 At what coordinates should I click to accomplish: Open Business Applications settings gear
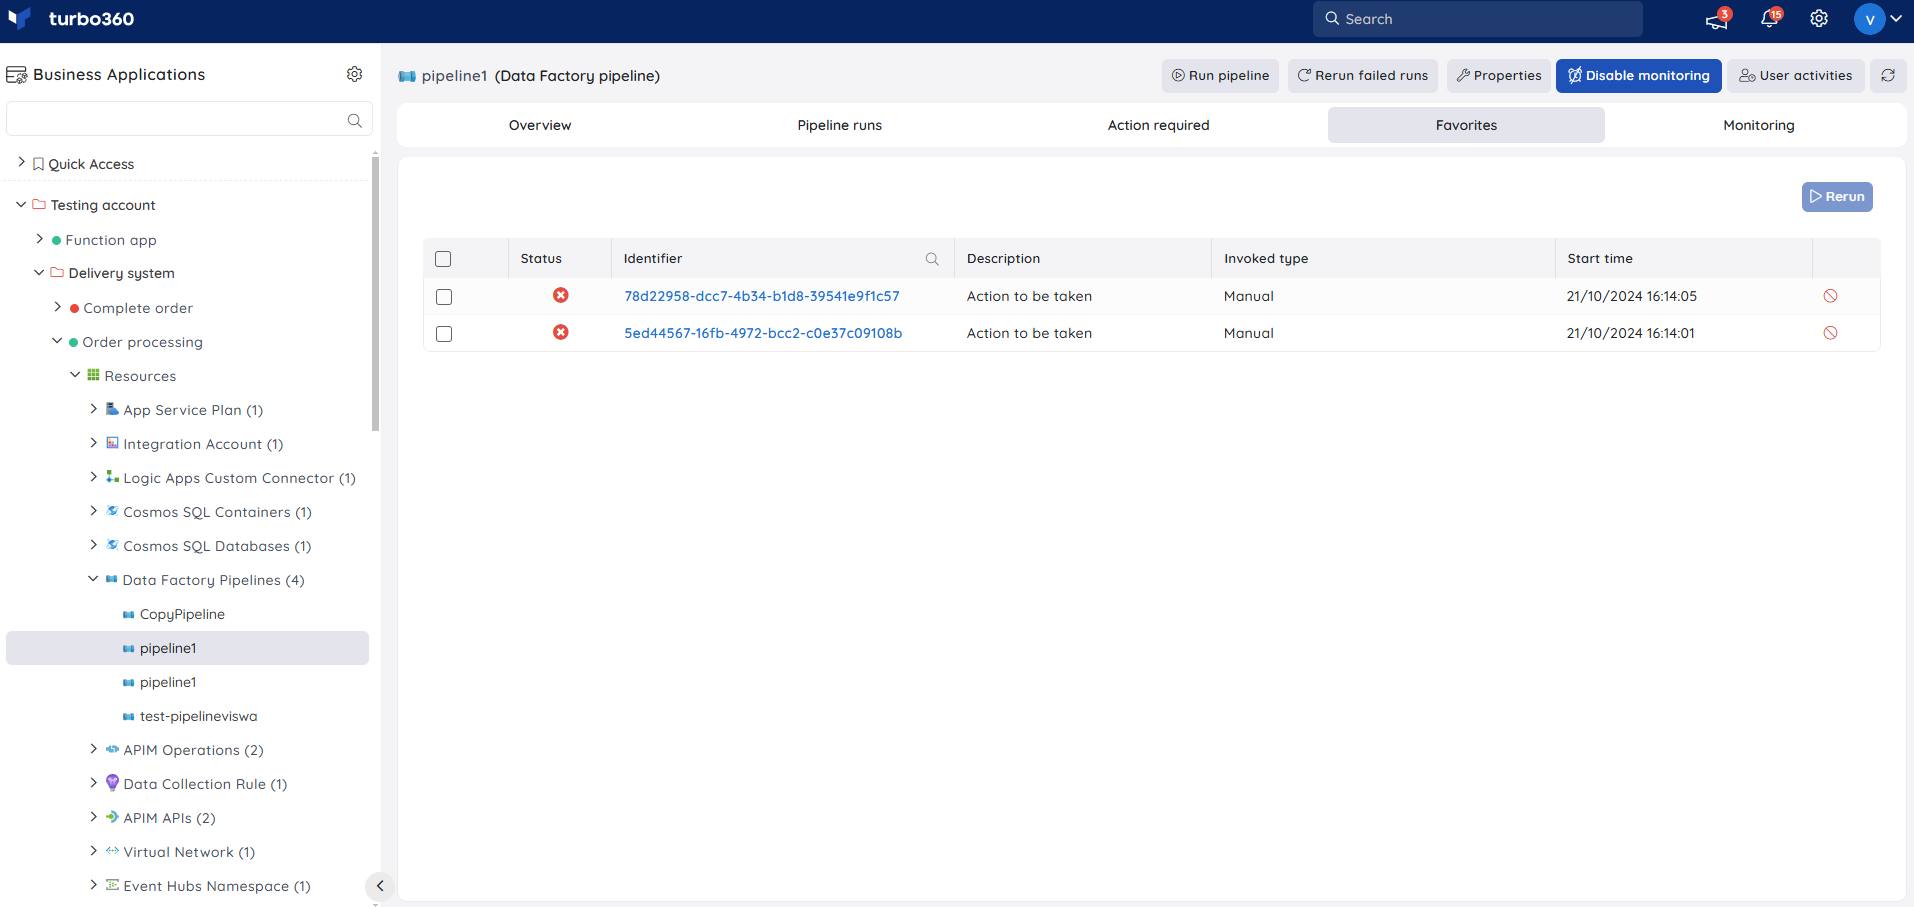(x=354, y=74)
